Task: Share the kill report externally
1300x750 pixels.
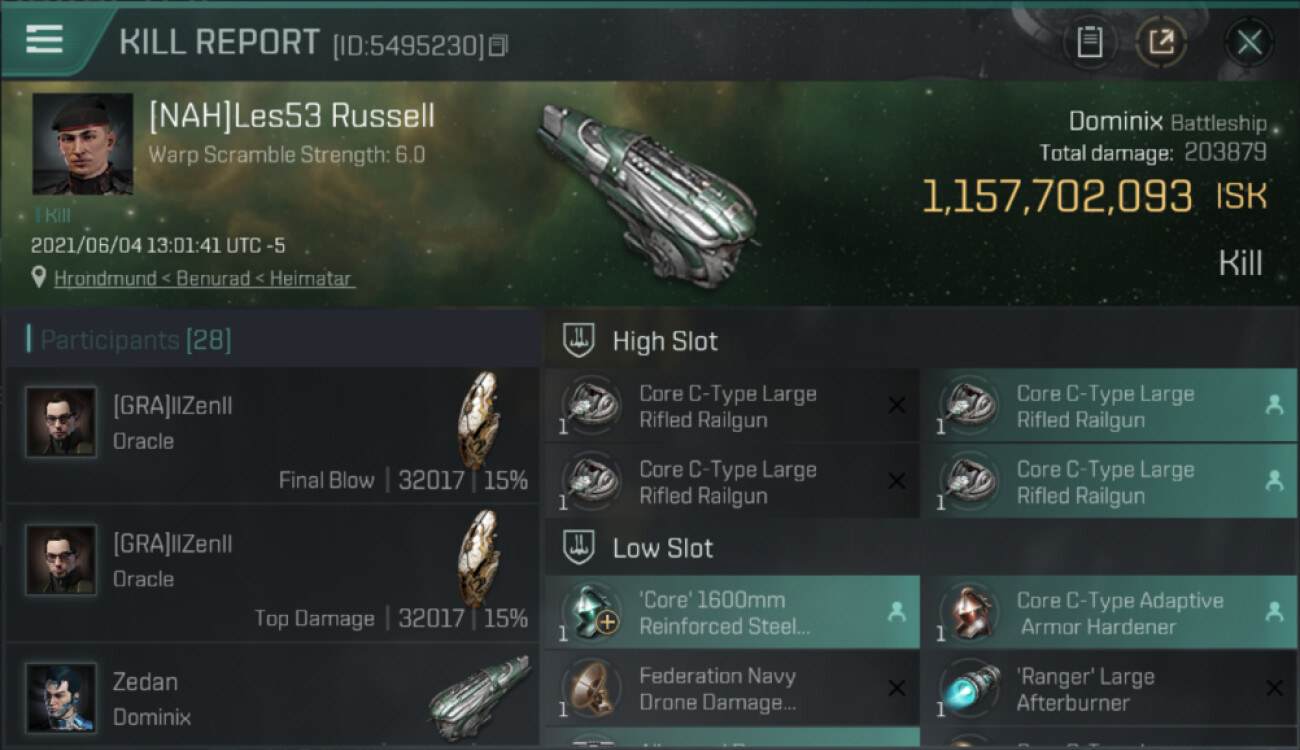Action: coord(1161,43)
